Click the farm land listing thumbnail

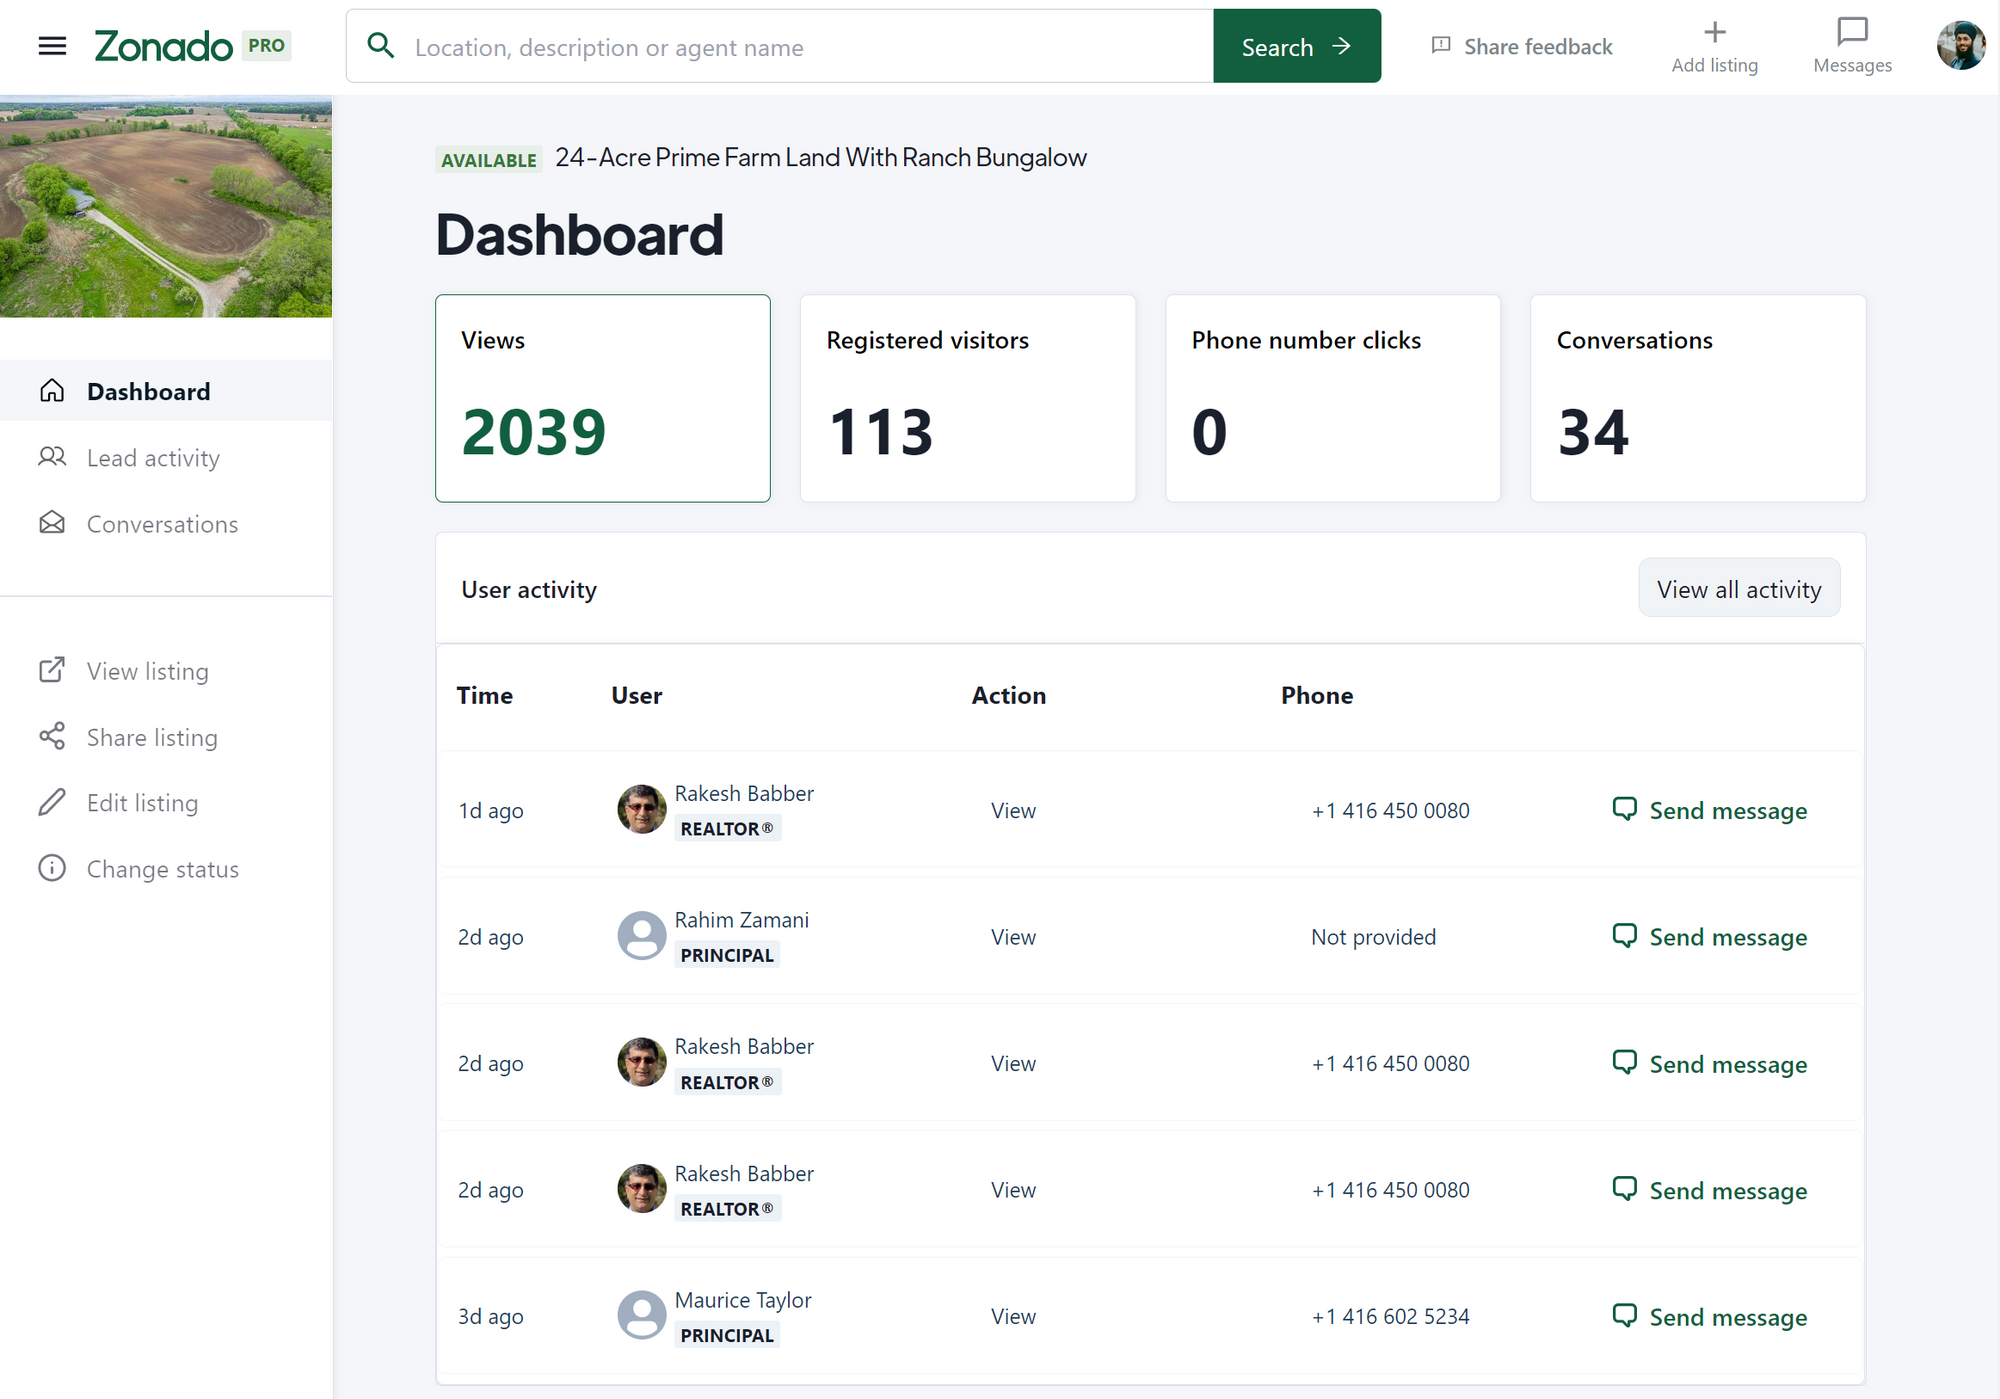coord(166,207)
